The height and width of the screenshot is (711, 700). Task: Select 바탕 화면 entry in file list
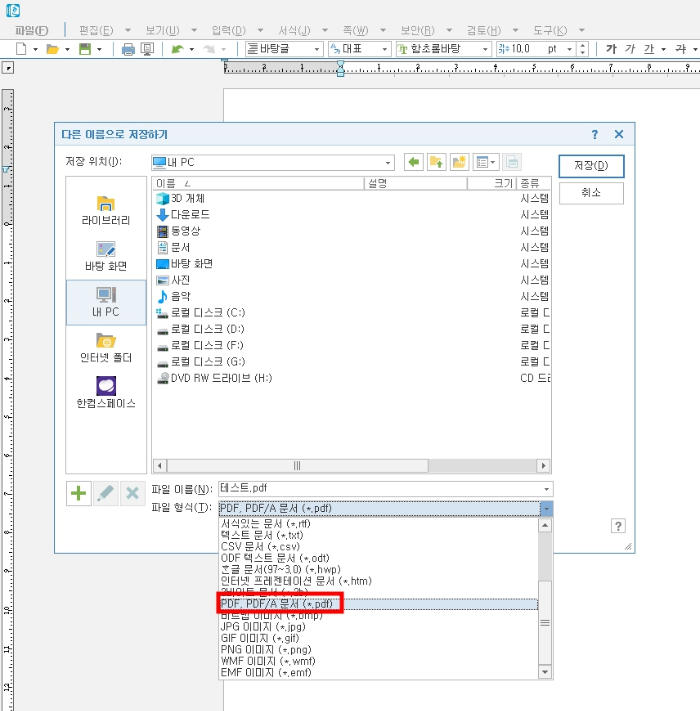pos(184,264)
